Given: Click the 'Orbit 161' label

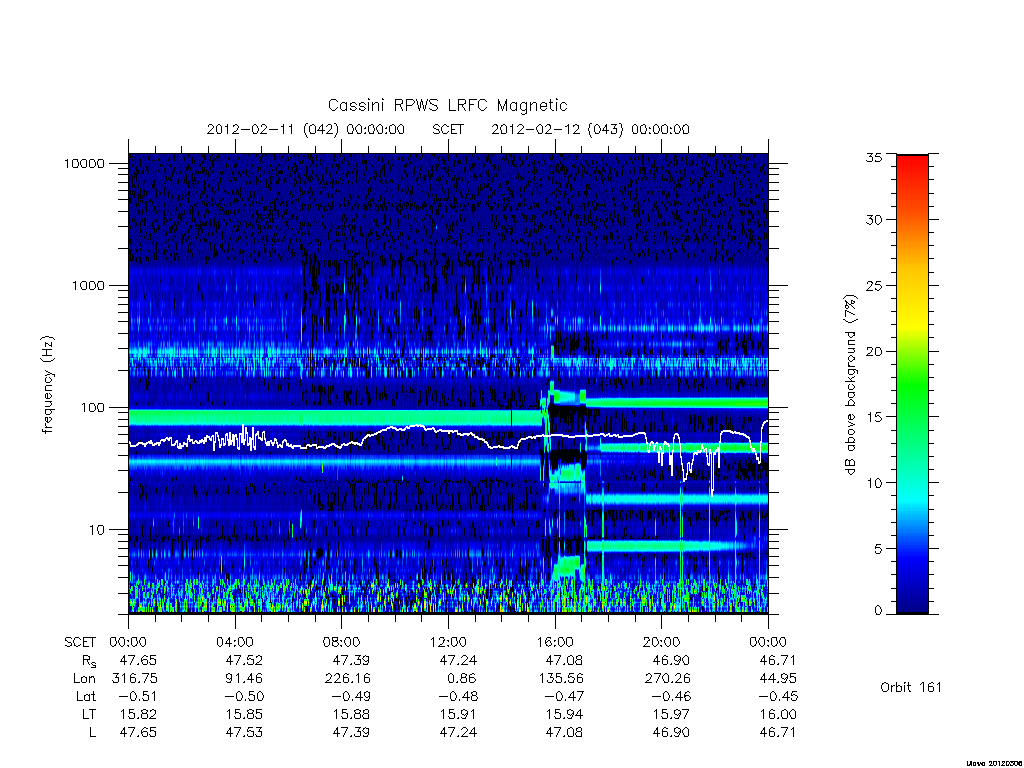Looking at the screenshot, I should pos(911,687).
